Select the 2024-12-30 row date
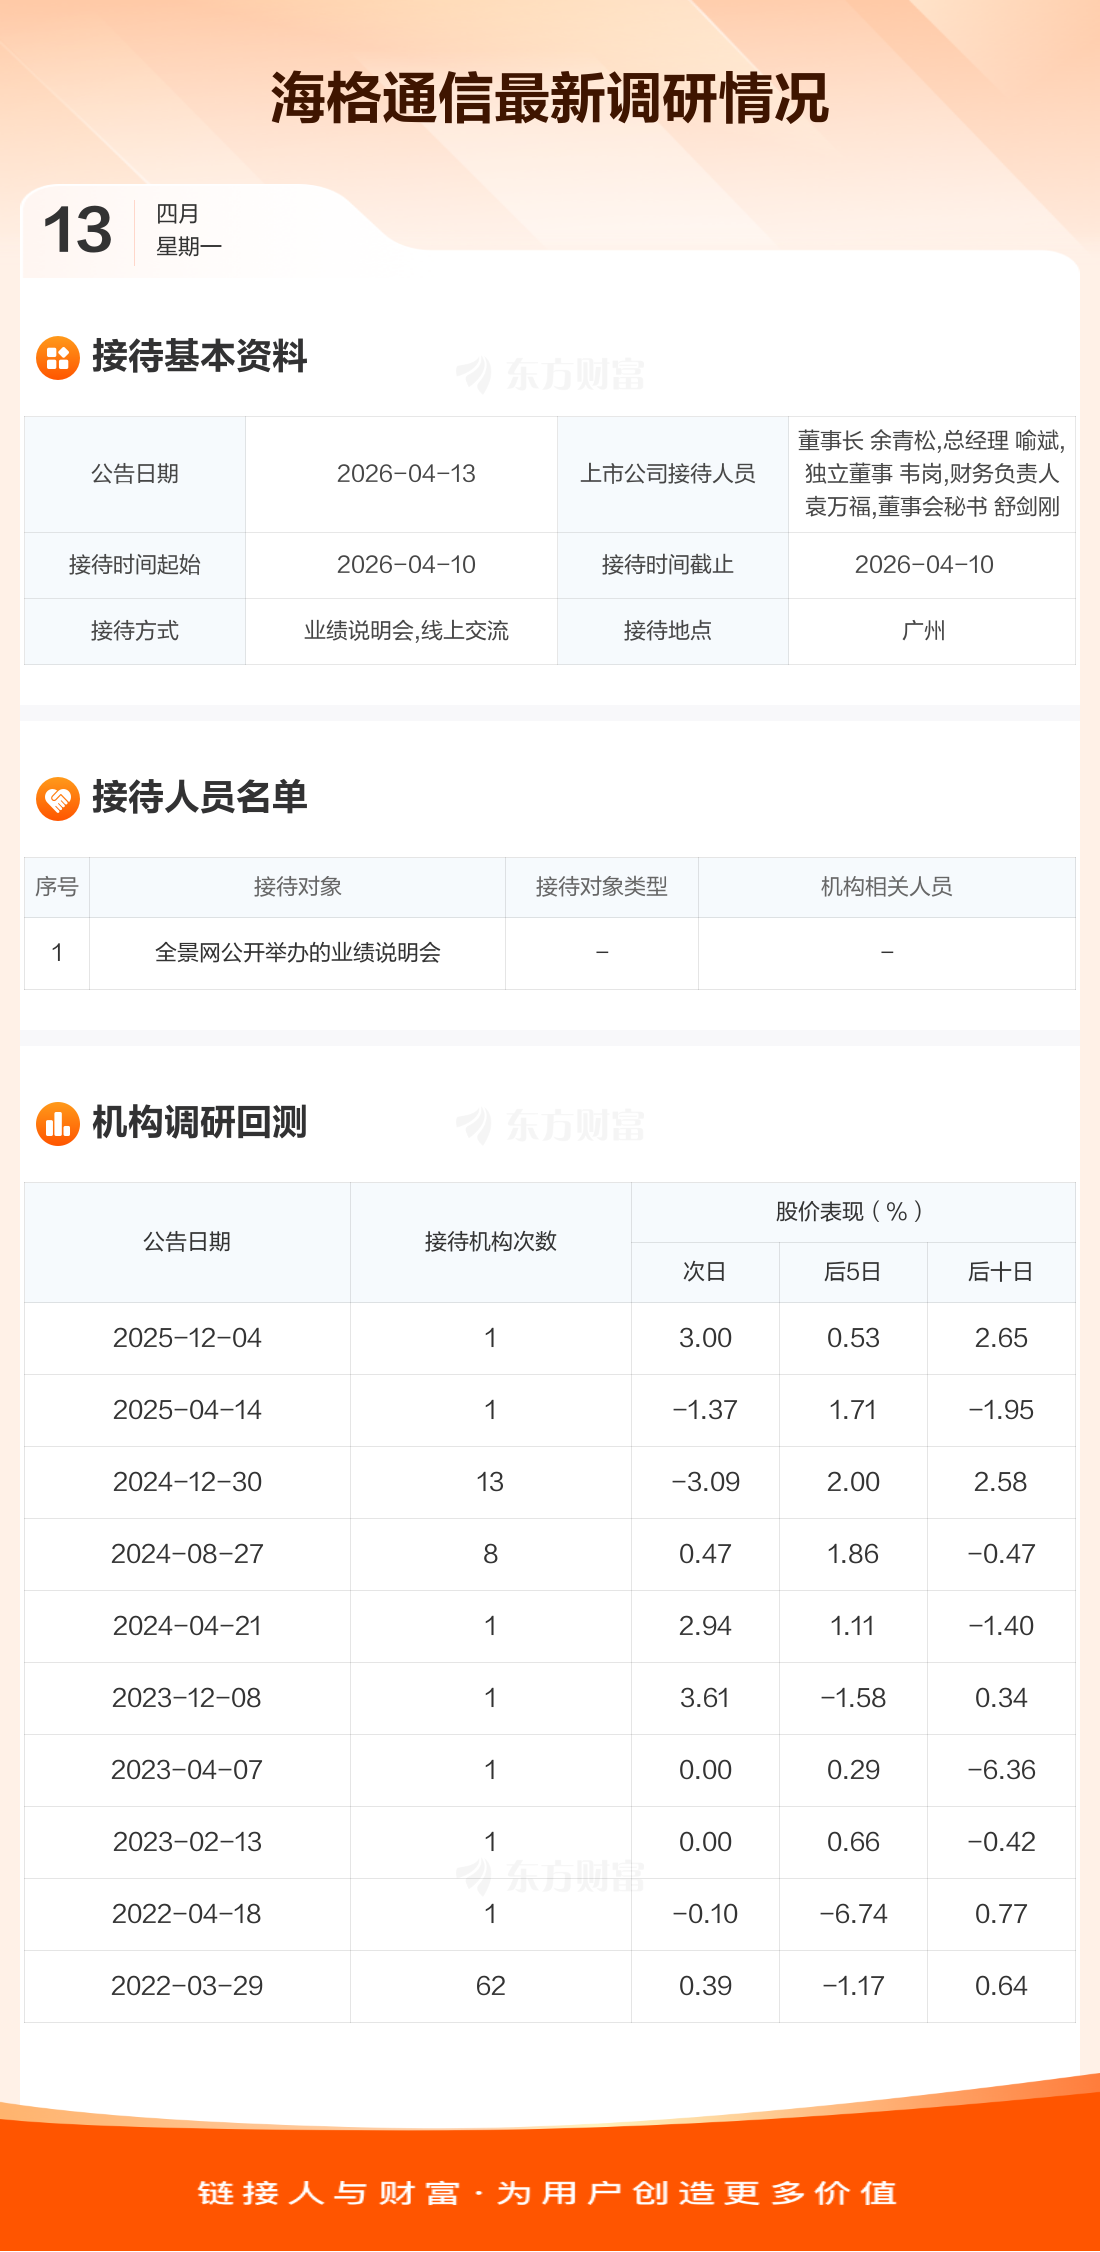This screenshot has width=1100, height=2252. tap(187, 1482)
